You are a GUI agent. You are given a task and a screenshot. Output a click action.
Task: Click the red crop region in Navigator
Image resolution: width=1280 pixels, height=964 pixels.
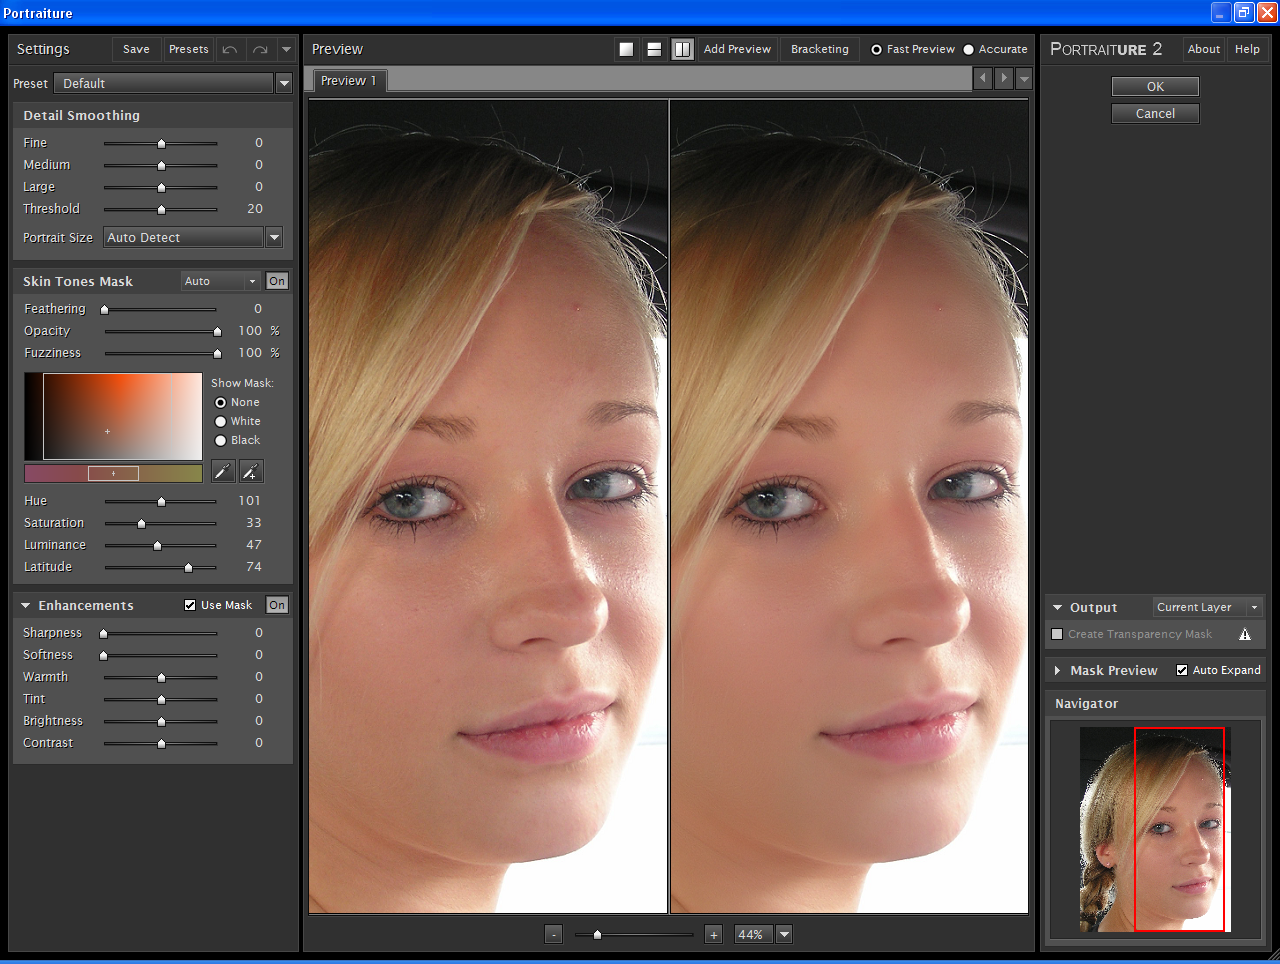tap(1180, 830)
